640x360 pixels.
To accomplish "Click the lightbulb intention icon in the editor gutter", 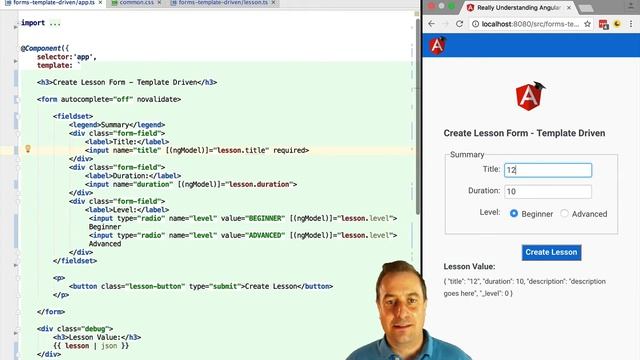I will point(28,149).
